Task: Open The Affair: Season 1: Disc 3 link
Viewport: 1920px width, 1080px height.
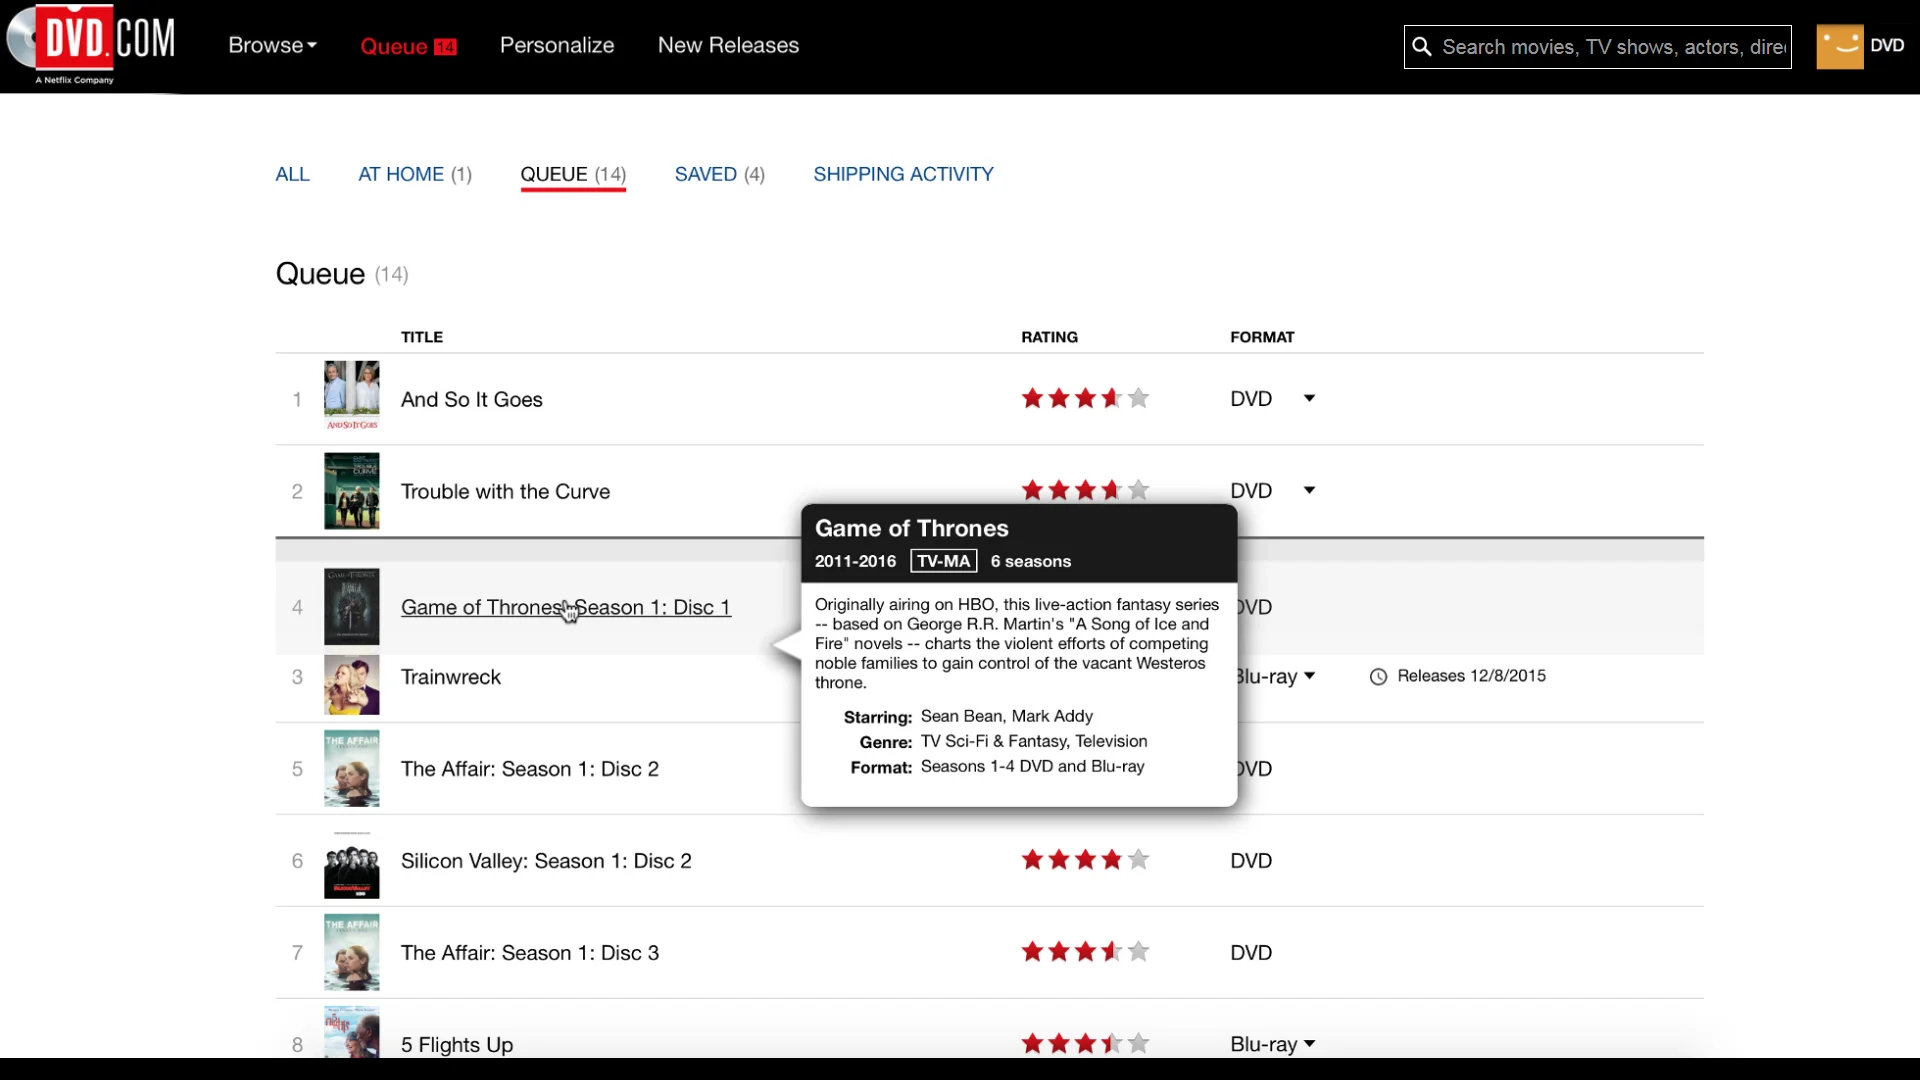Action: click(530, 953)
